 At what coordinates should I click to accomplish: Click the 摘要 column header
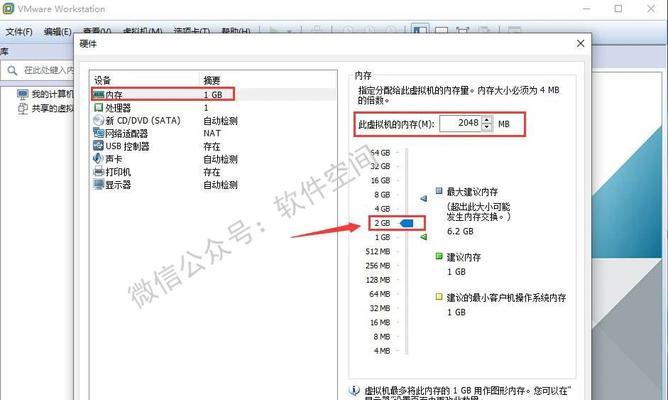point(211,80)
